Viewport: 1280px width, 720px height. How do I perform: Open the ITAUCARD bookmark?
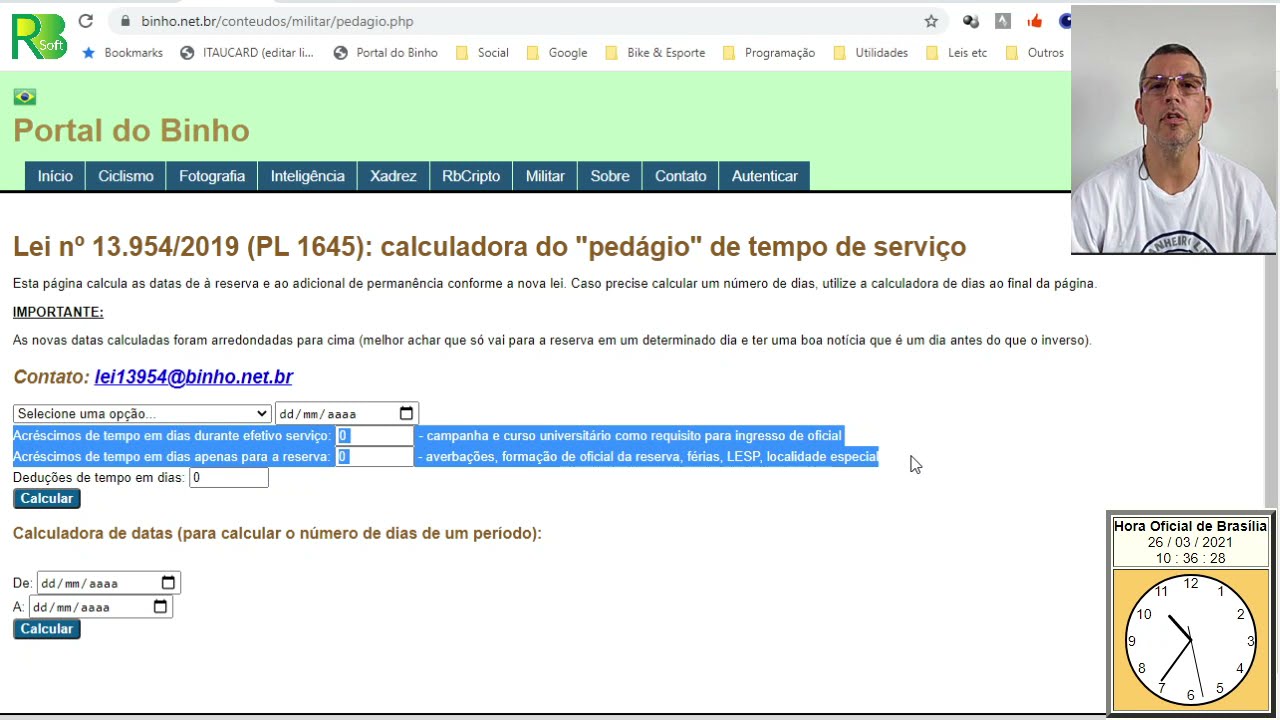click(247, 53)
